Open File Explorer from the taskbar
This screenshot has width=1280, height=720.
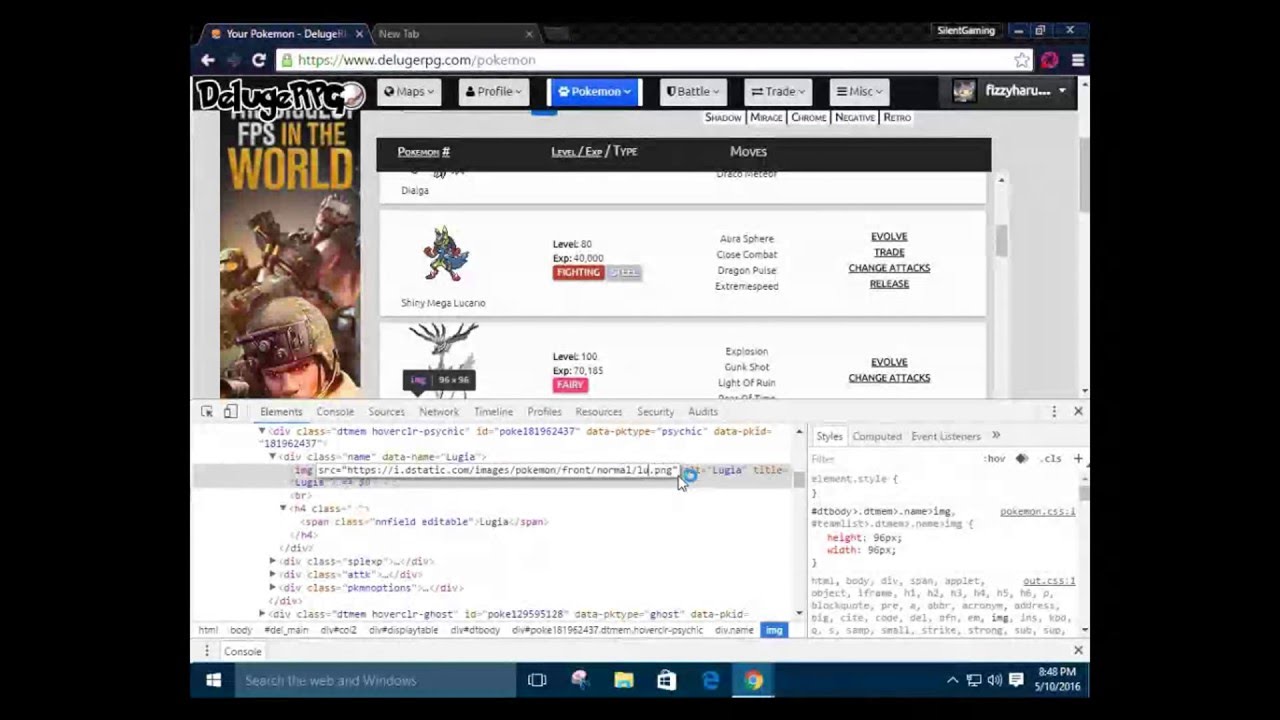(623, 680)
